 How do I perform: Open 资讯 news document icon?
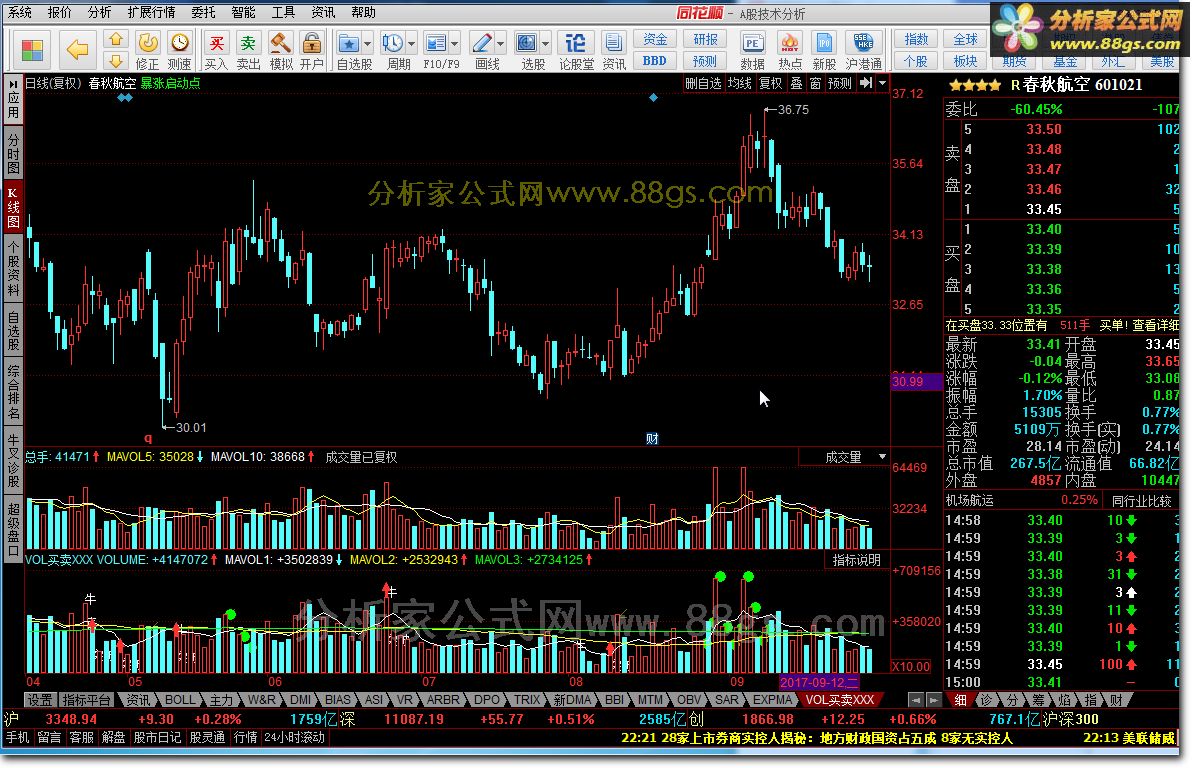(613, 50)
